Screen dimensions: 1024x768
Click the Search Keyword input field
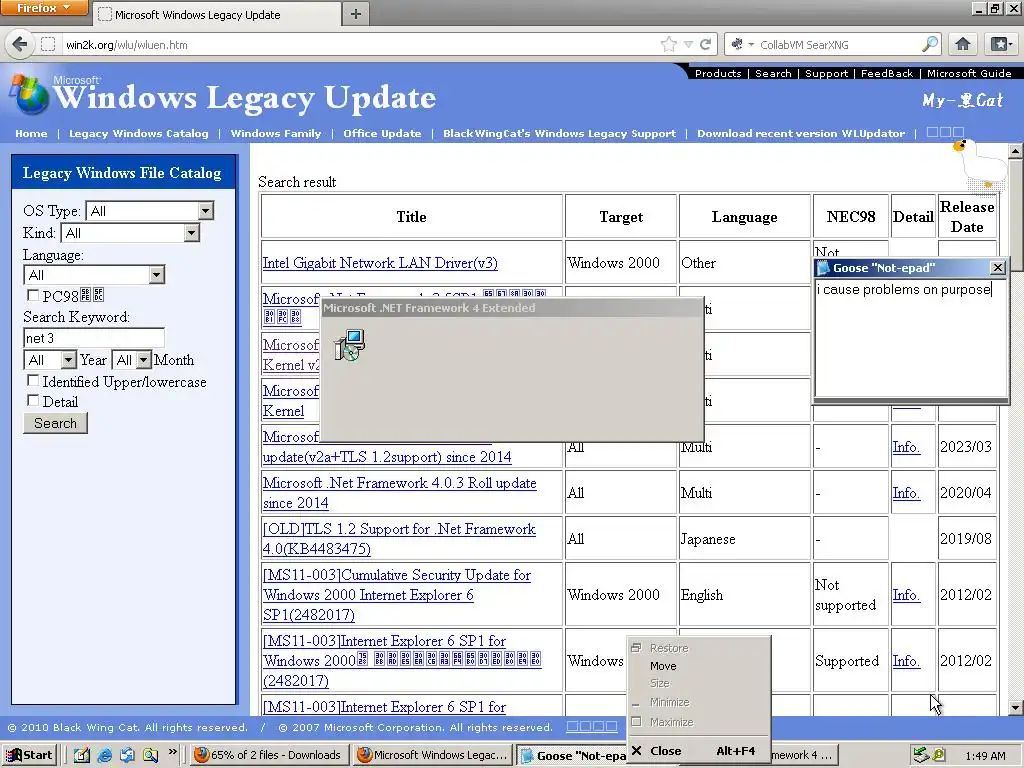tap(94, 338)
